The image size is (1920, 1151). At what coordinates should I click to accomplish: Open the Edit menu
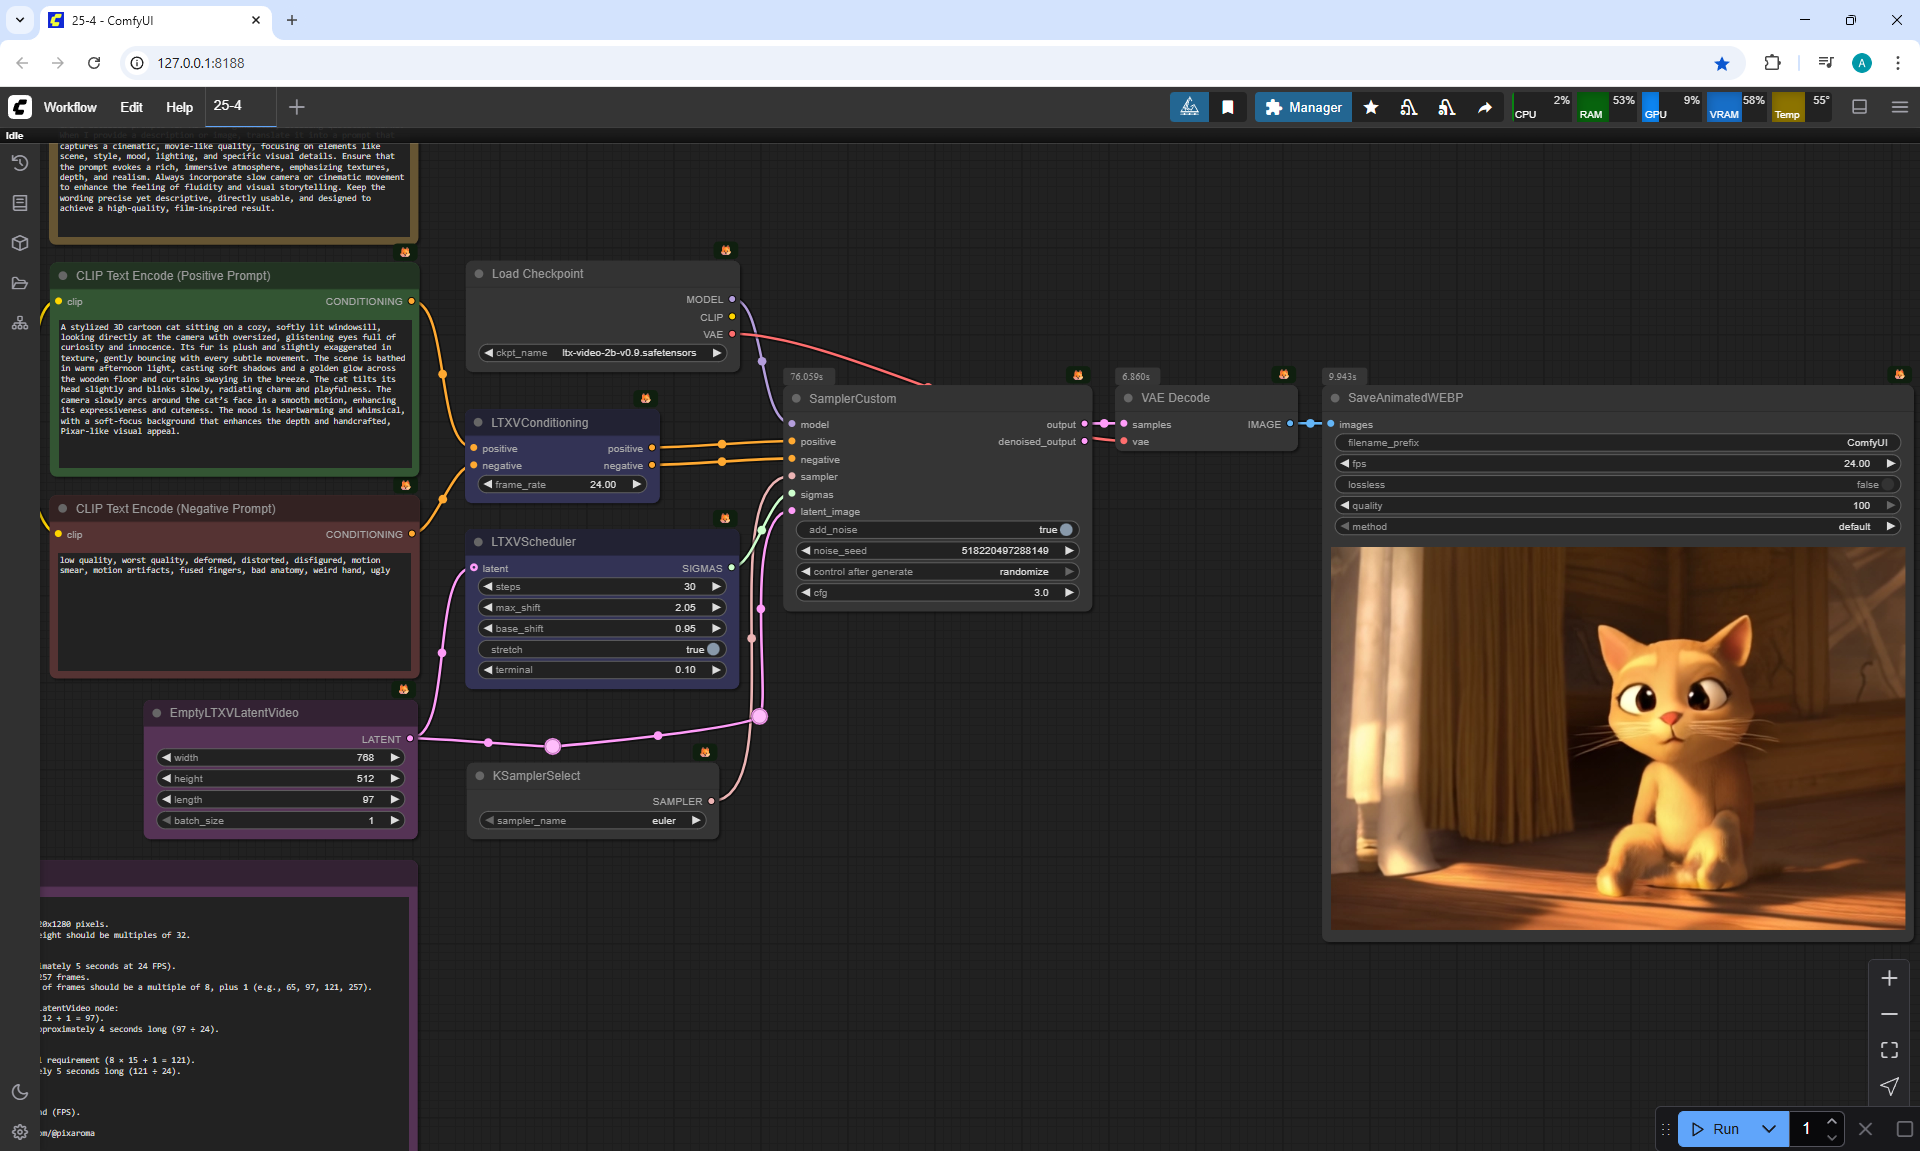tap(131, 107)
